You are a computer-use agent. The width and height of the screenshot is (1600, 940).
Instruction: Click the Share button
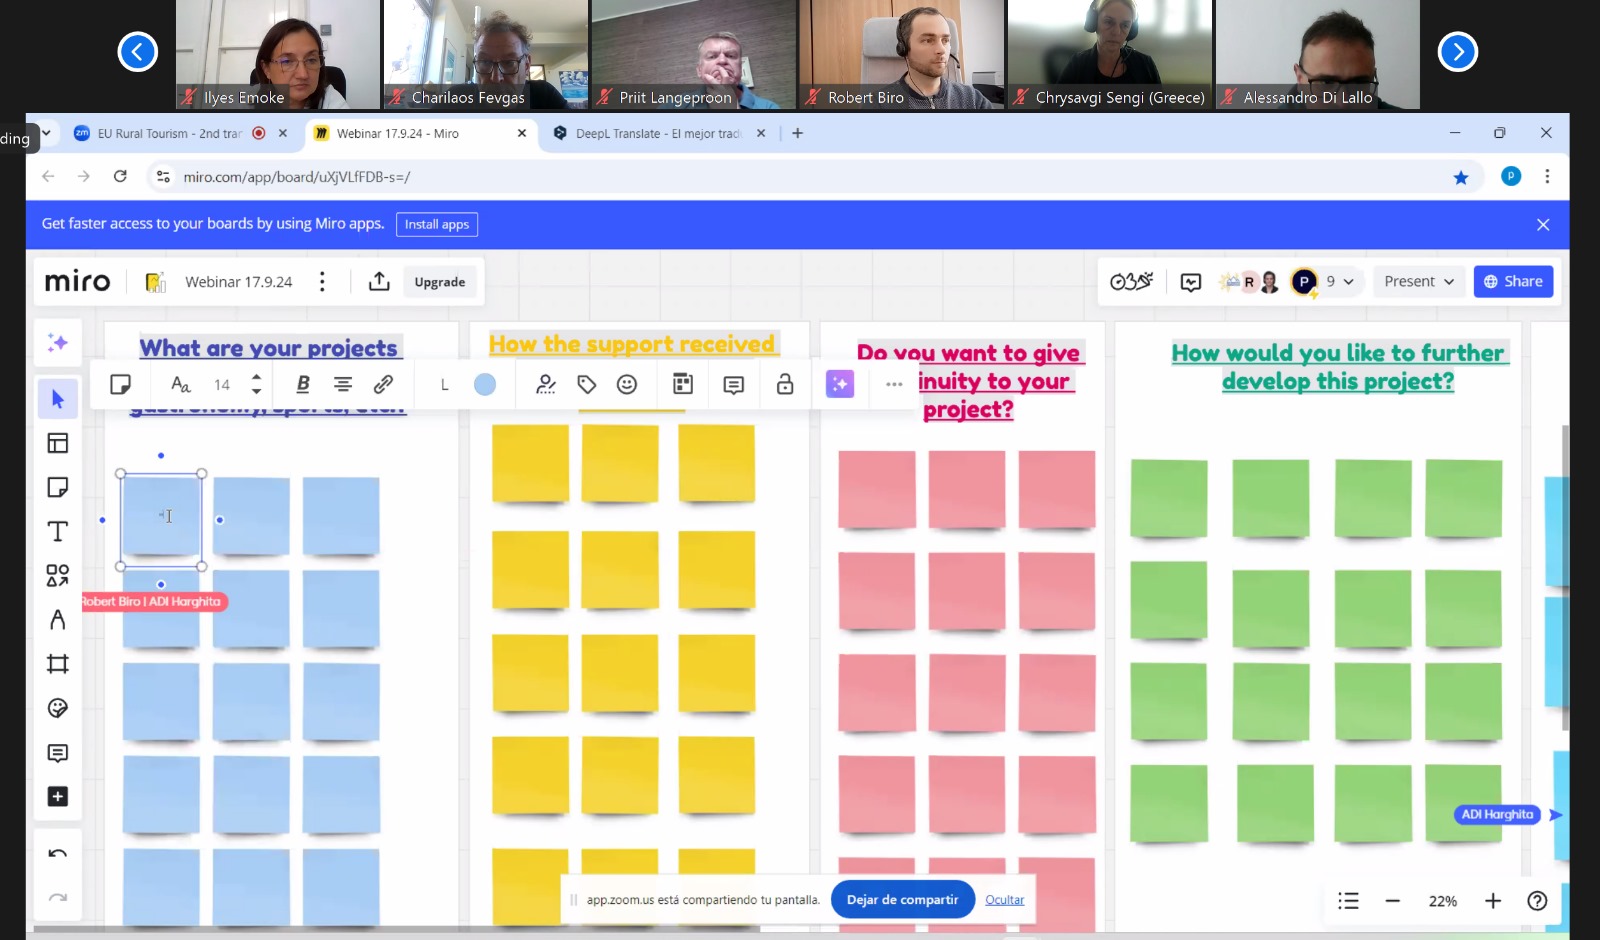click(1512, 282)
